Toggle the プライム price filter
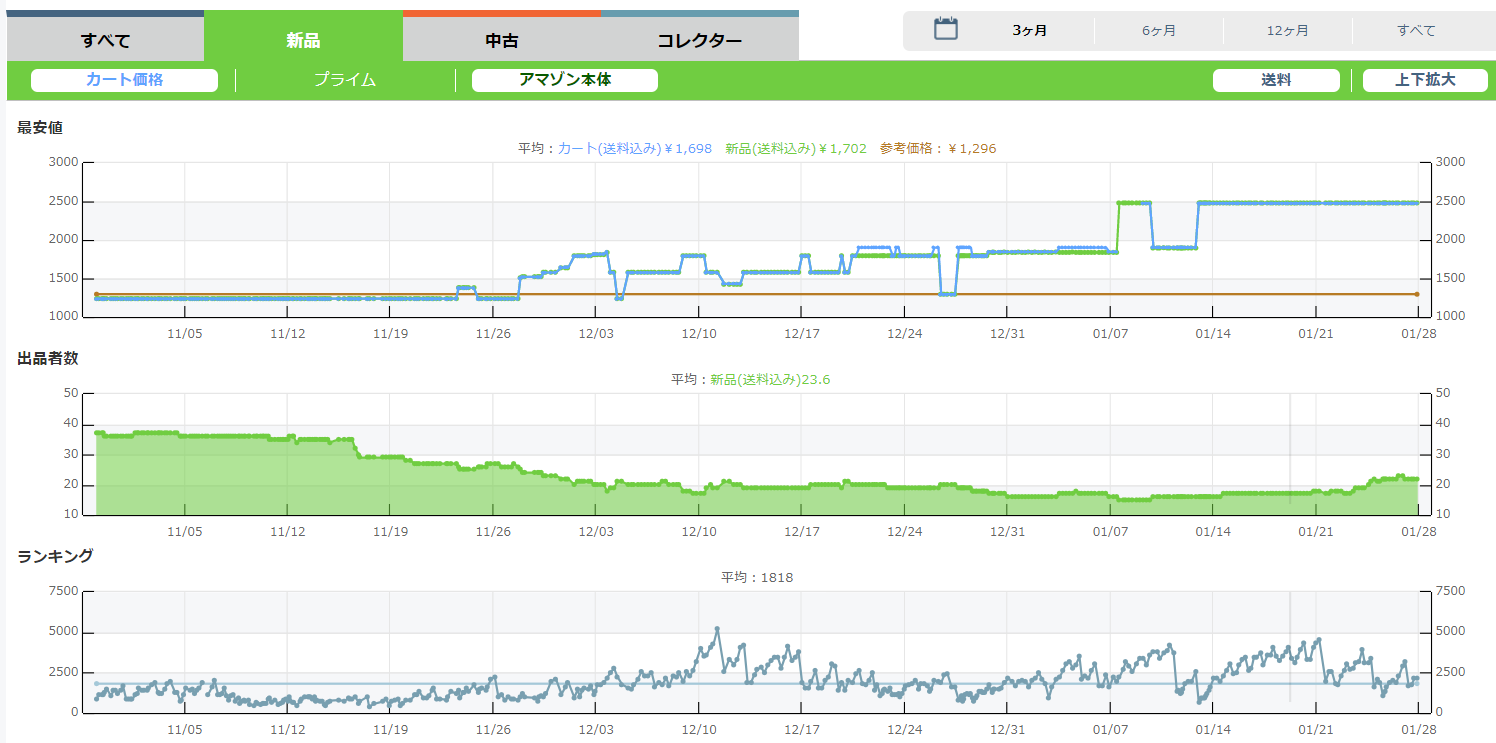The width and height of the screenshot is (1496, 743). 345,80
